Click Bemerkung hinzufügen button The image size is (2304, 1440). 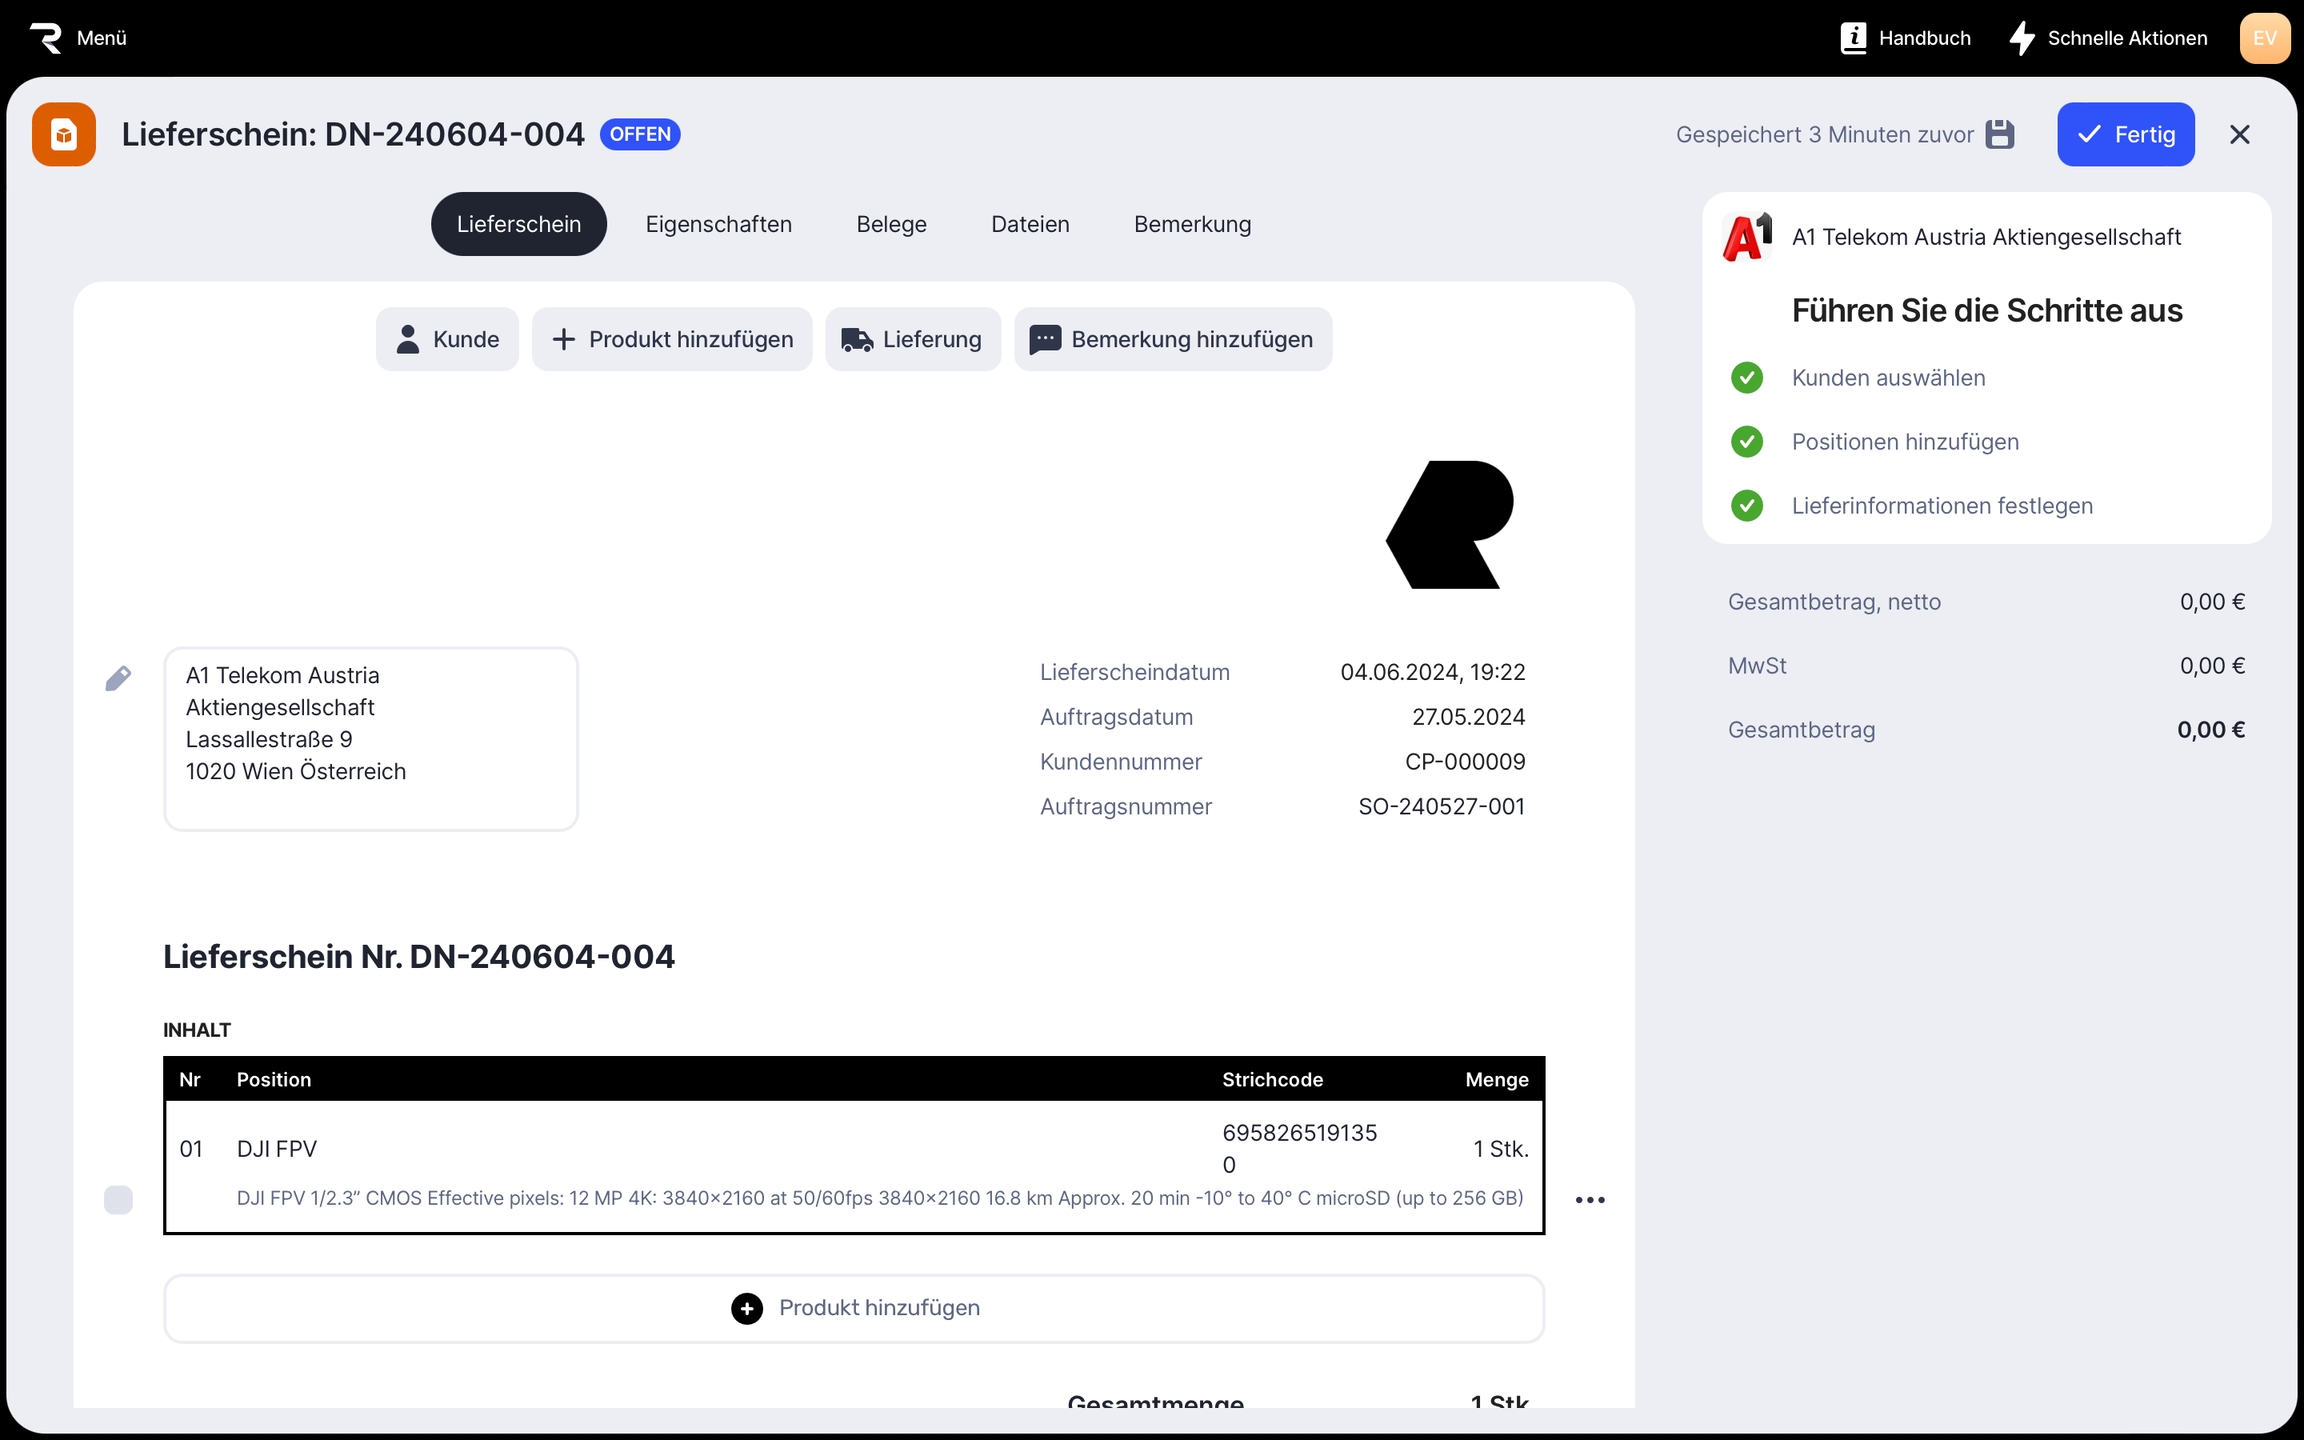coord(1172,339)
